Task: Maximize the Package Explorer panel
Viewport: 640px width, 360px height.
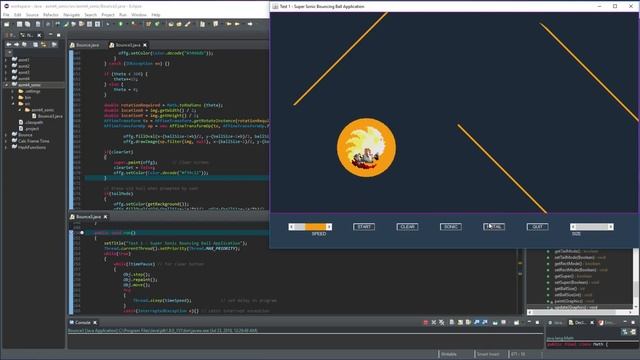Action: point(59,35)
